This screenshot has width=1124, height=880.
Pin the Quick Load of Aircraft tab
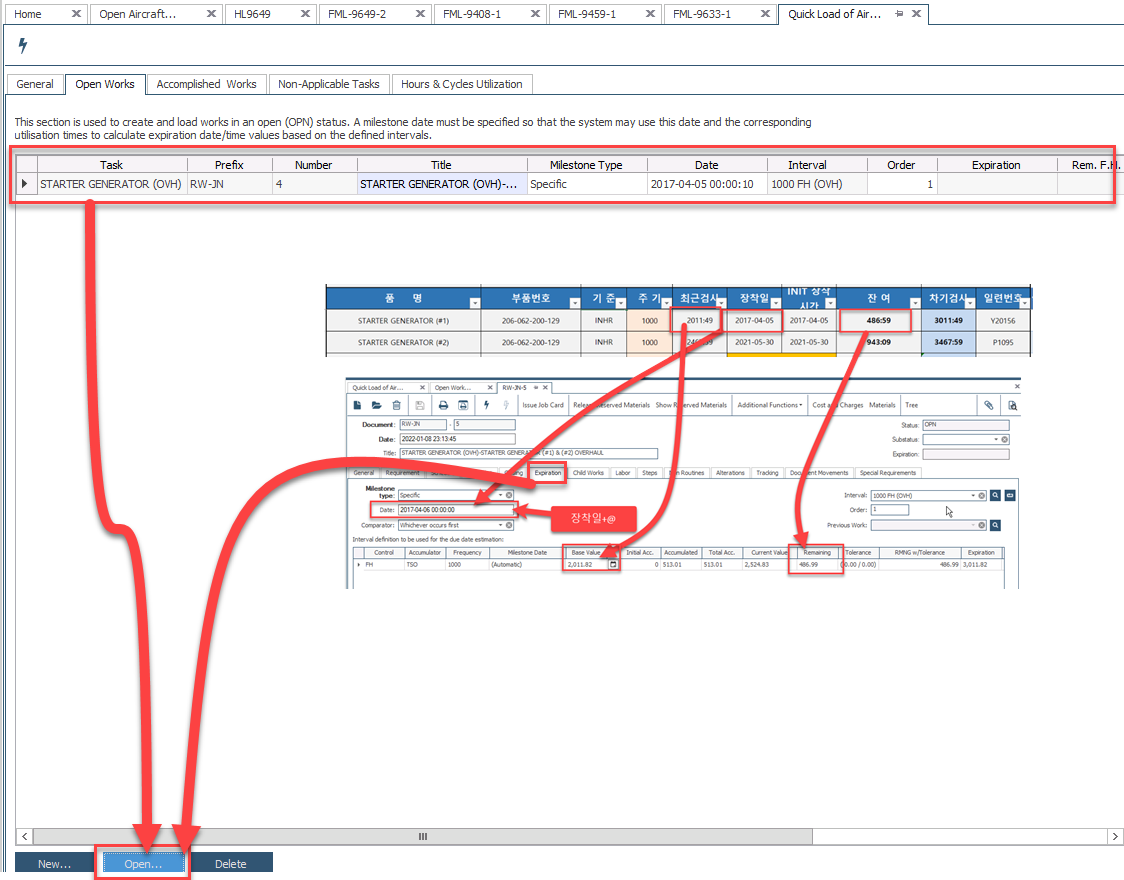tap(899, 15)
